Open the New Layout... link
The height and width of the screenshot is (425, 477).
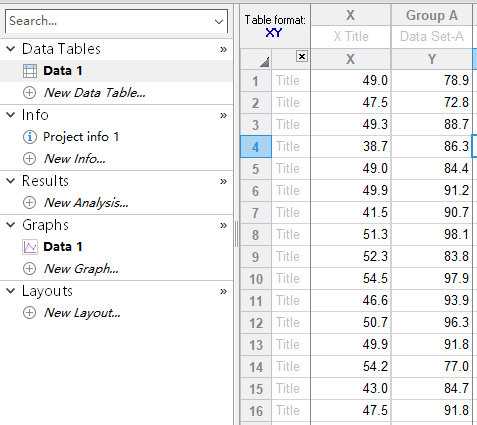(82, 313)
